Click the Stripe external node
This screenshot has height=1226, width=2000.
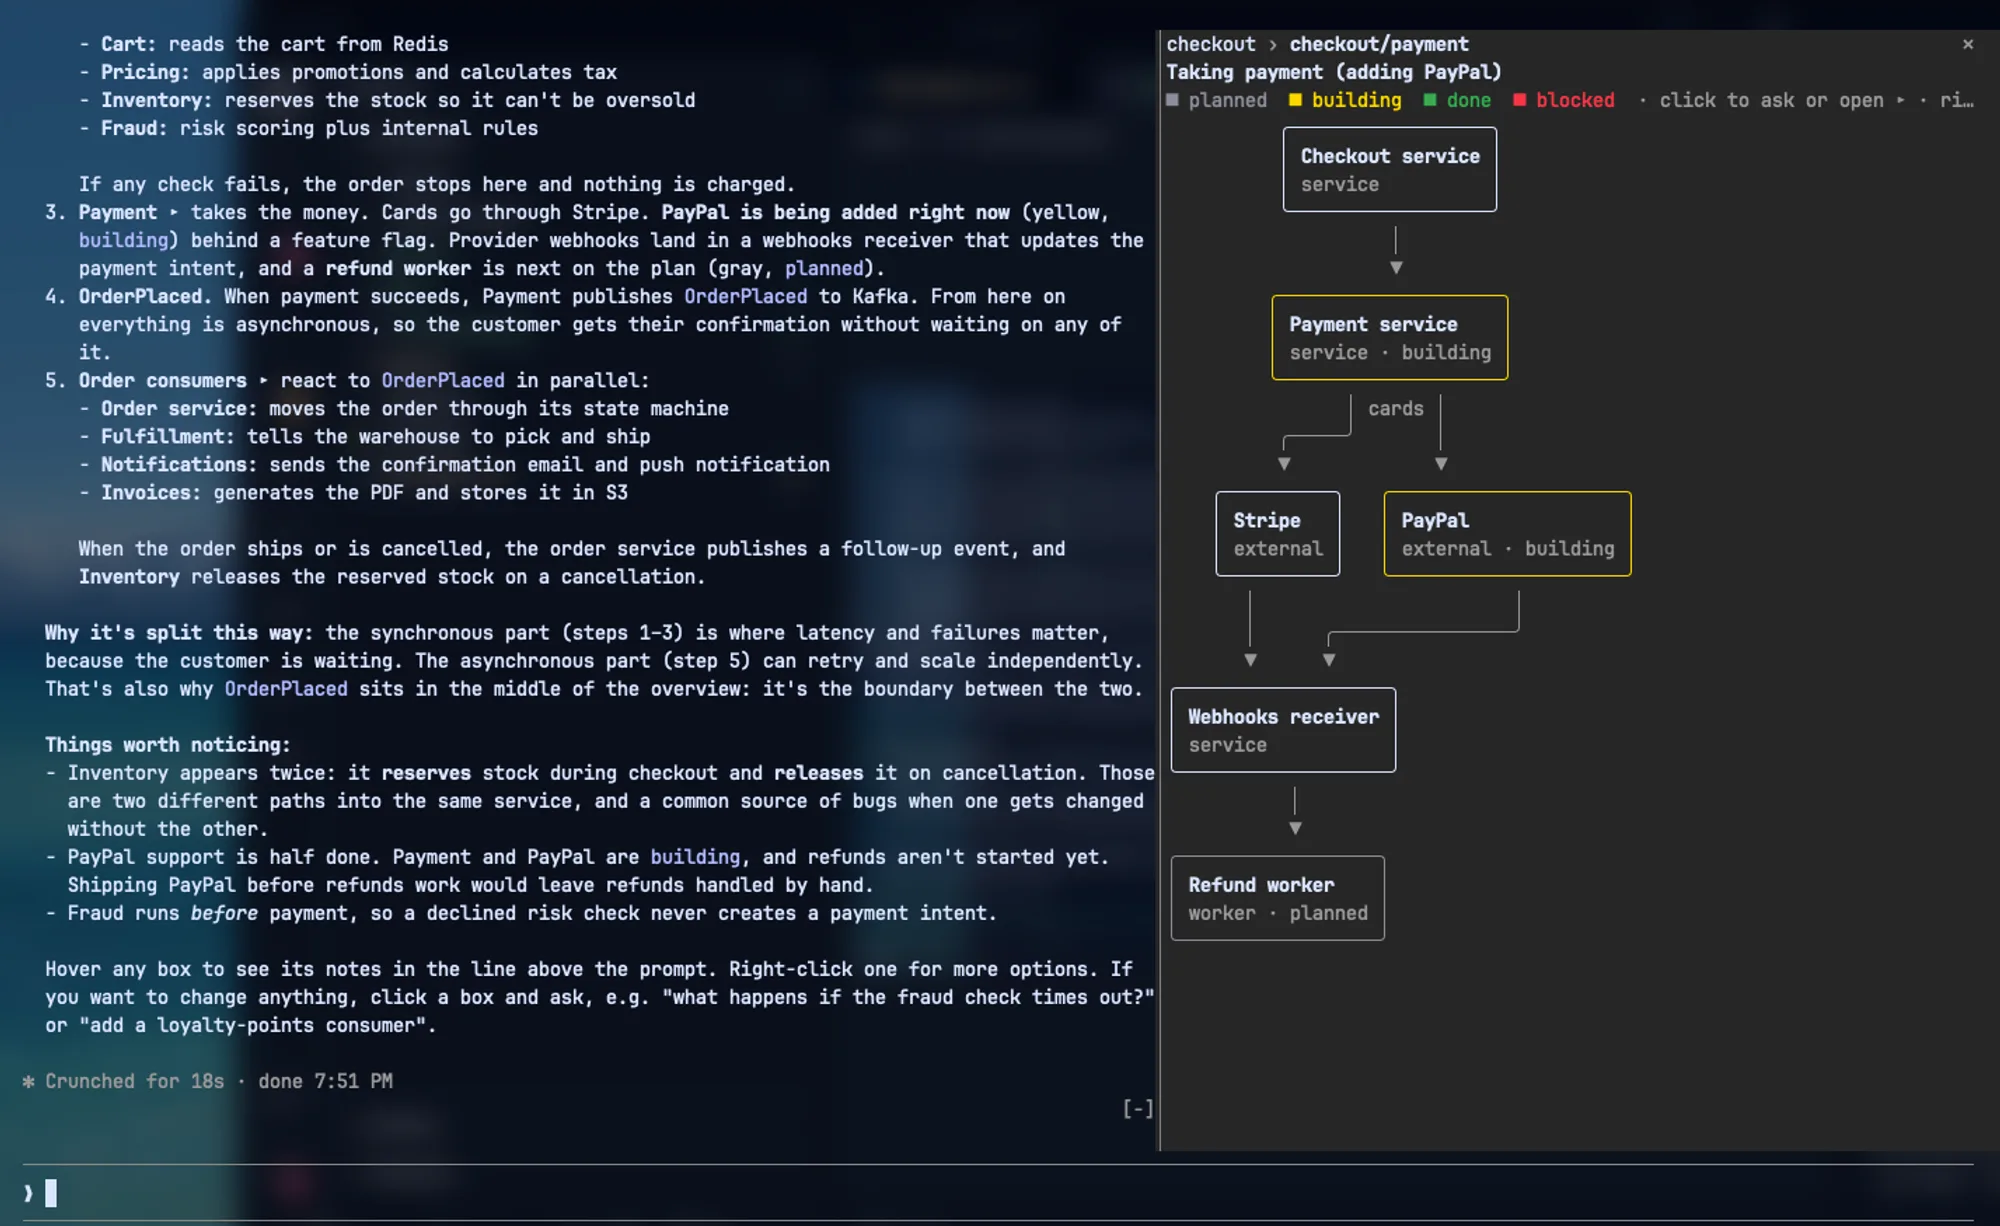pos(1277,534)
